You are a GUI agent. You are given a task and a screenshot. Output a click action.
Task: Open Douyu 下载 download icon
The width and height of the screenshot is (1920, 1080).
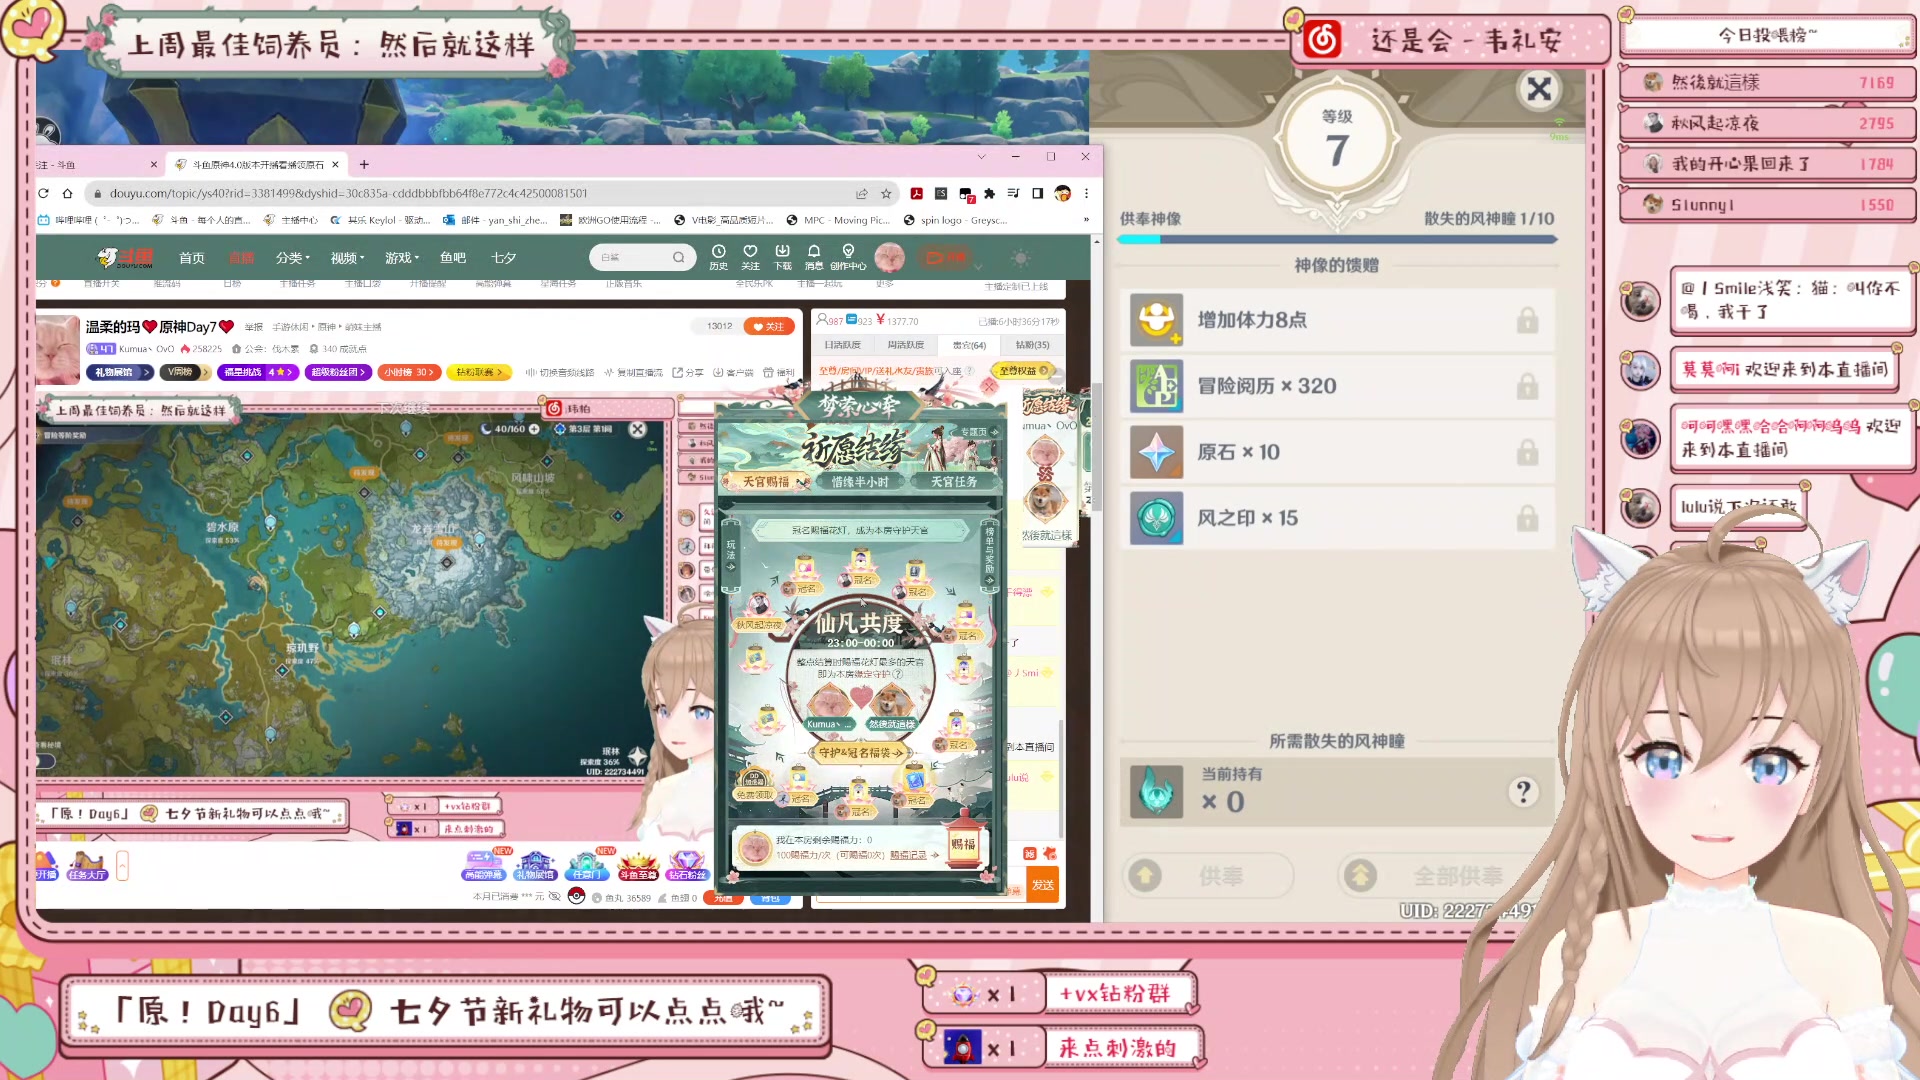tap(782, 257)
